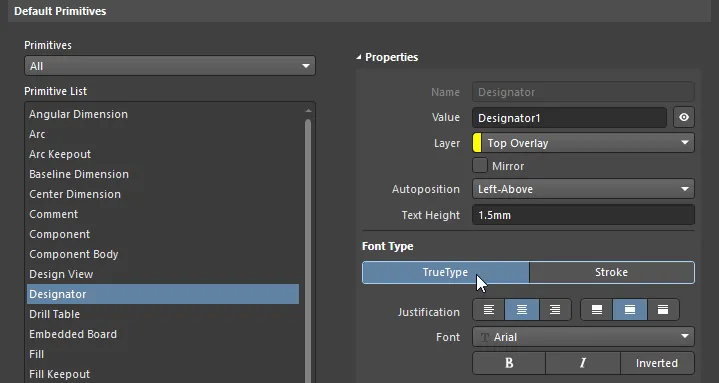Viewport: 719px width, 383px height.
Task: Toggle Inverted text option
Action: click(657, 363)
